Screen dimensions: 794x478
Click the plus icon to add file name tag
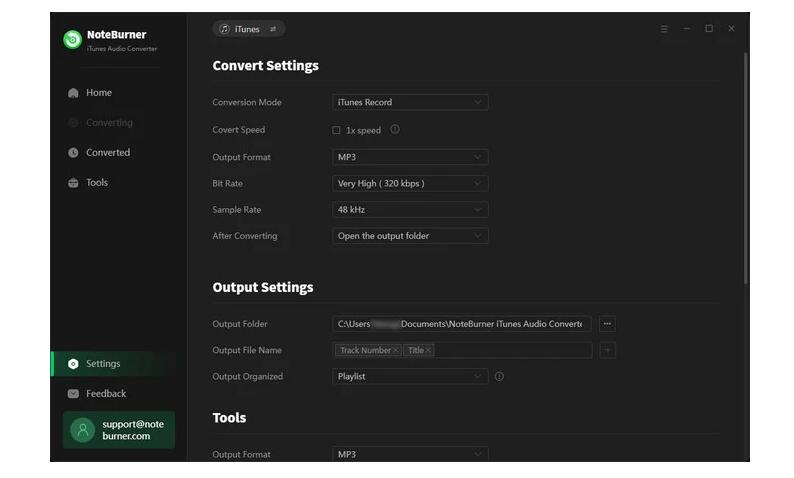pos(607,351)
